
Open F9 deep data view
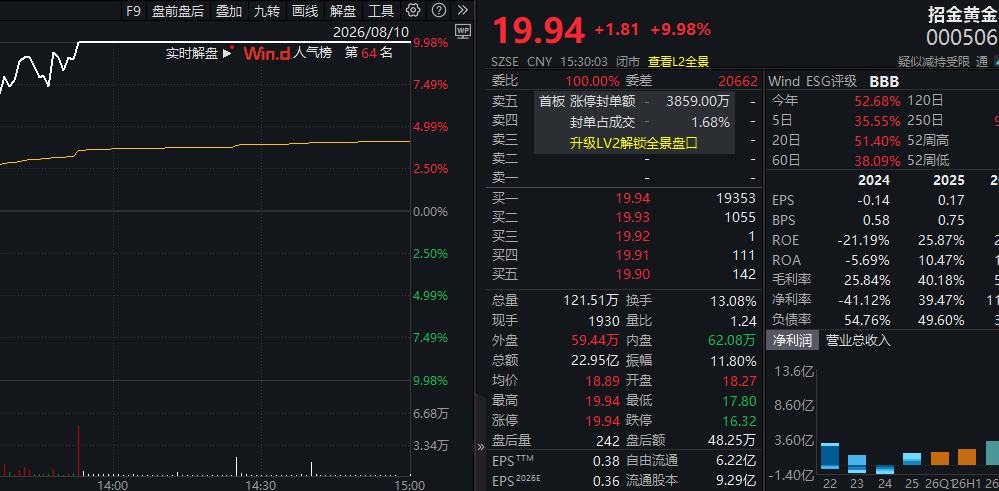(x=133, y=10)
